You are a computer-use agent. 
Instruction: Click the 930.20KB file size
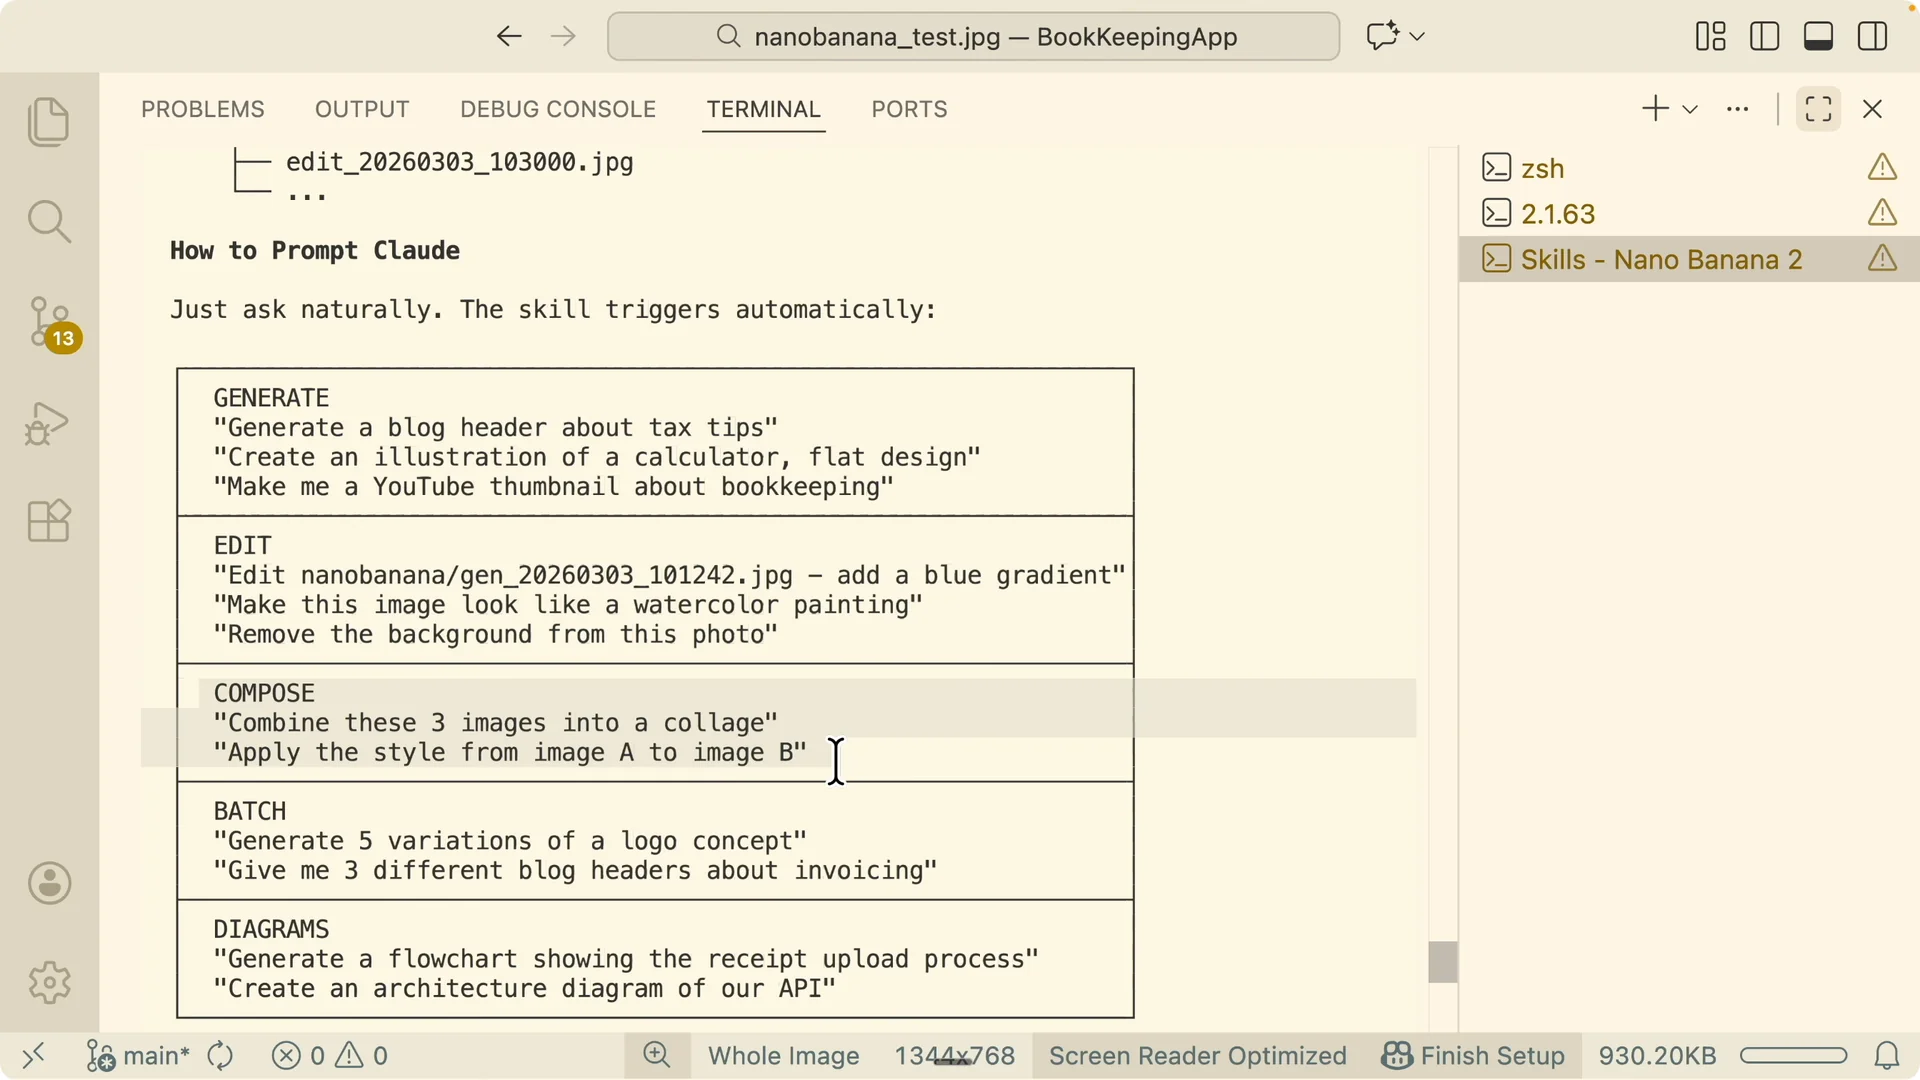(1657, 1055)
